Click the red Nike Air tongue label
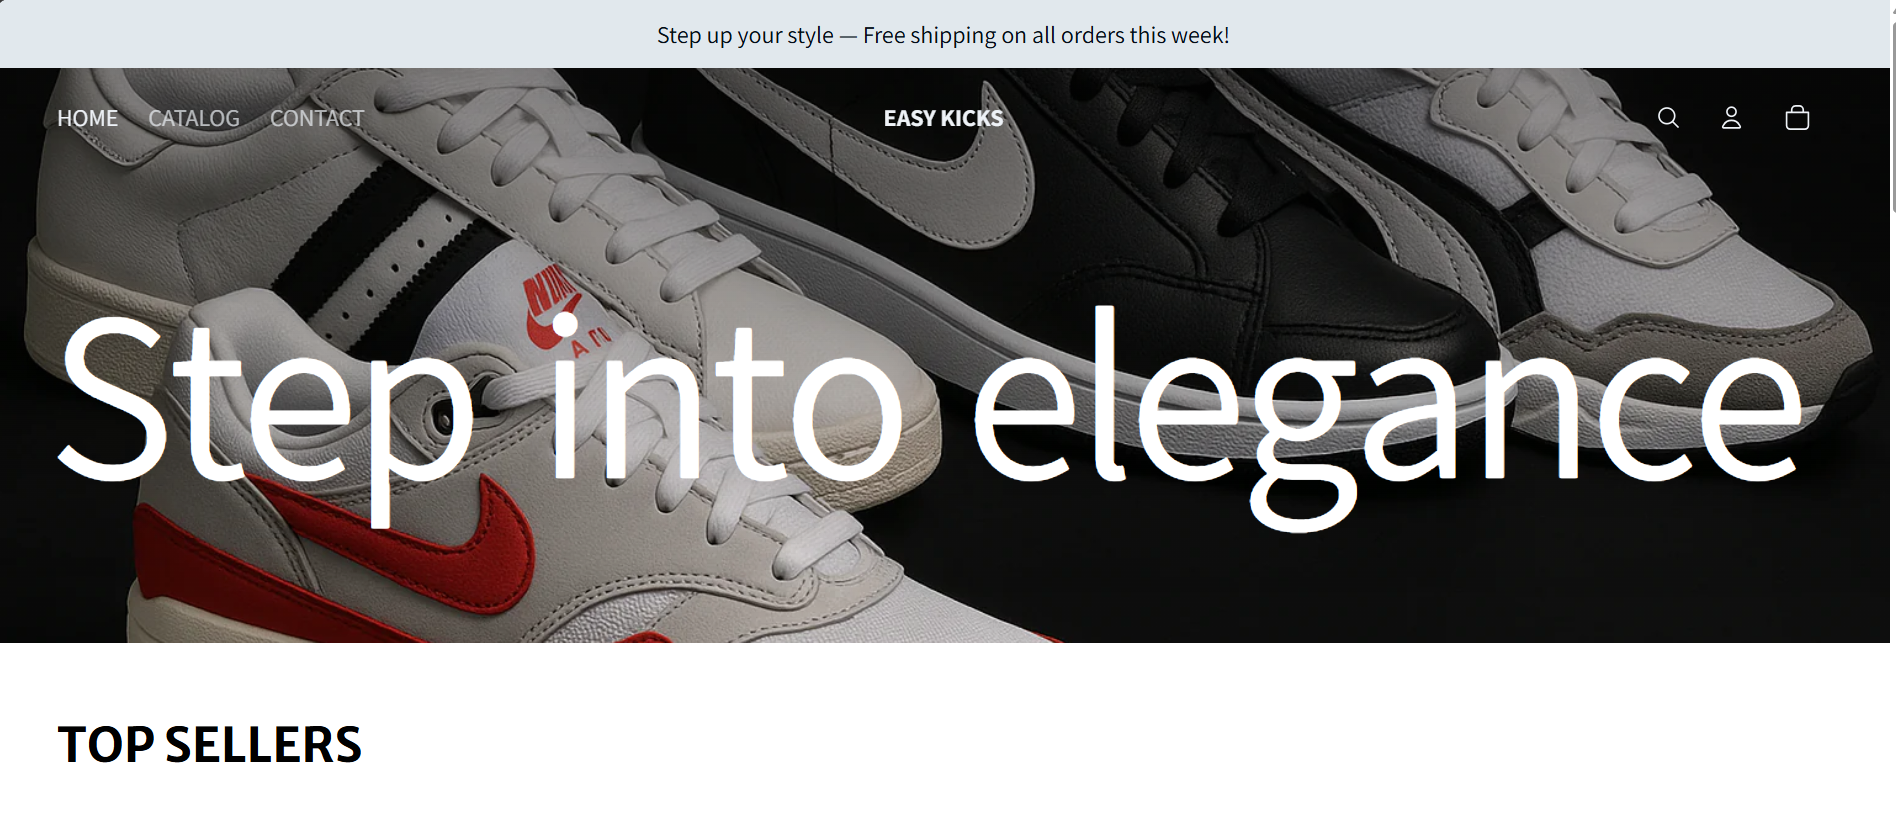Screen dimensions: 1896x813 coord(557,308)
